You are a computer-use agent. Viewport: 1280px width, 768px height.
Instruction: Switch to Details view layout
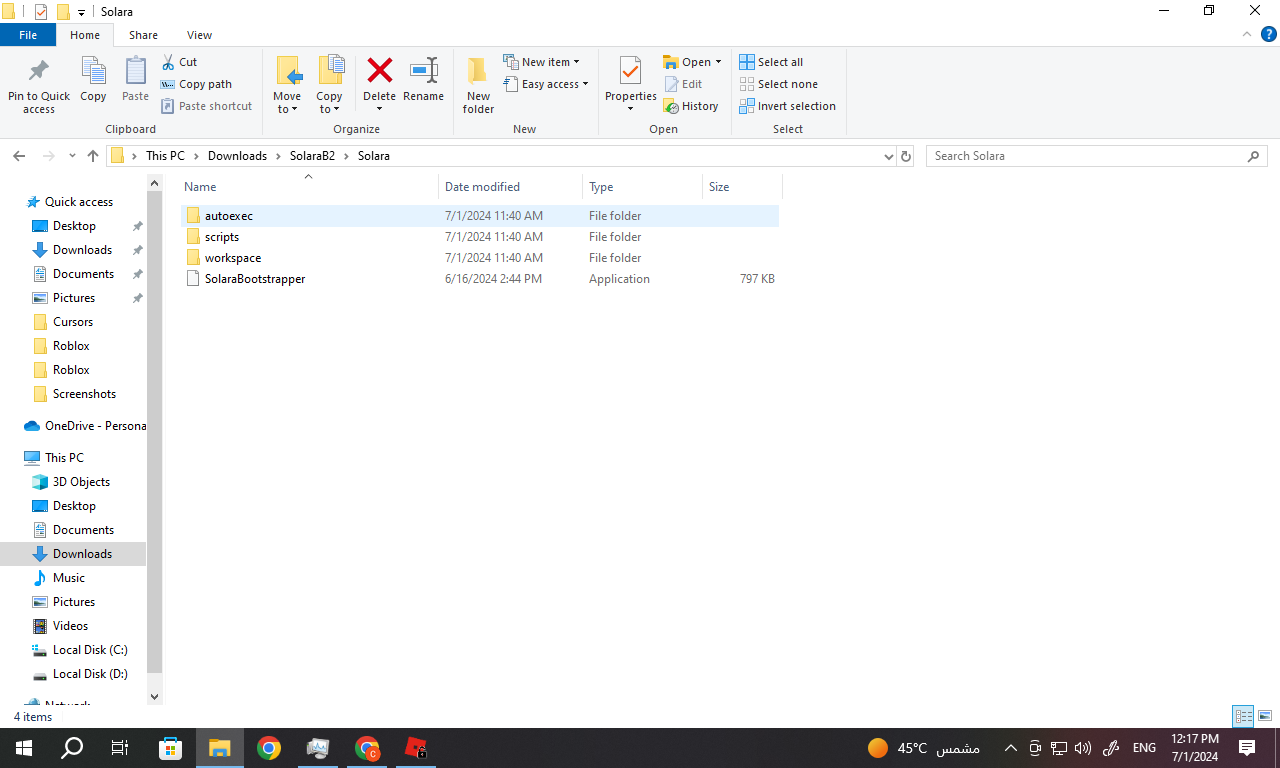[1244, 716]
